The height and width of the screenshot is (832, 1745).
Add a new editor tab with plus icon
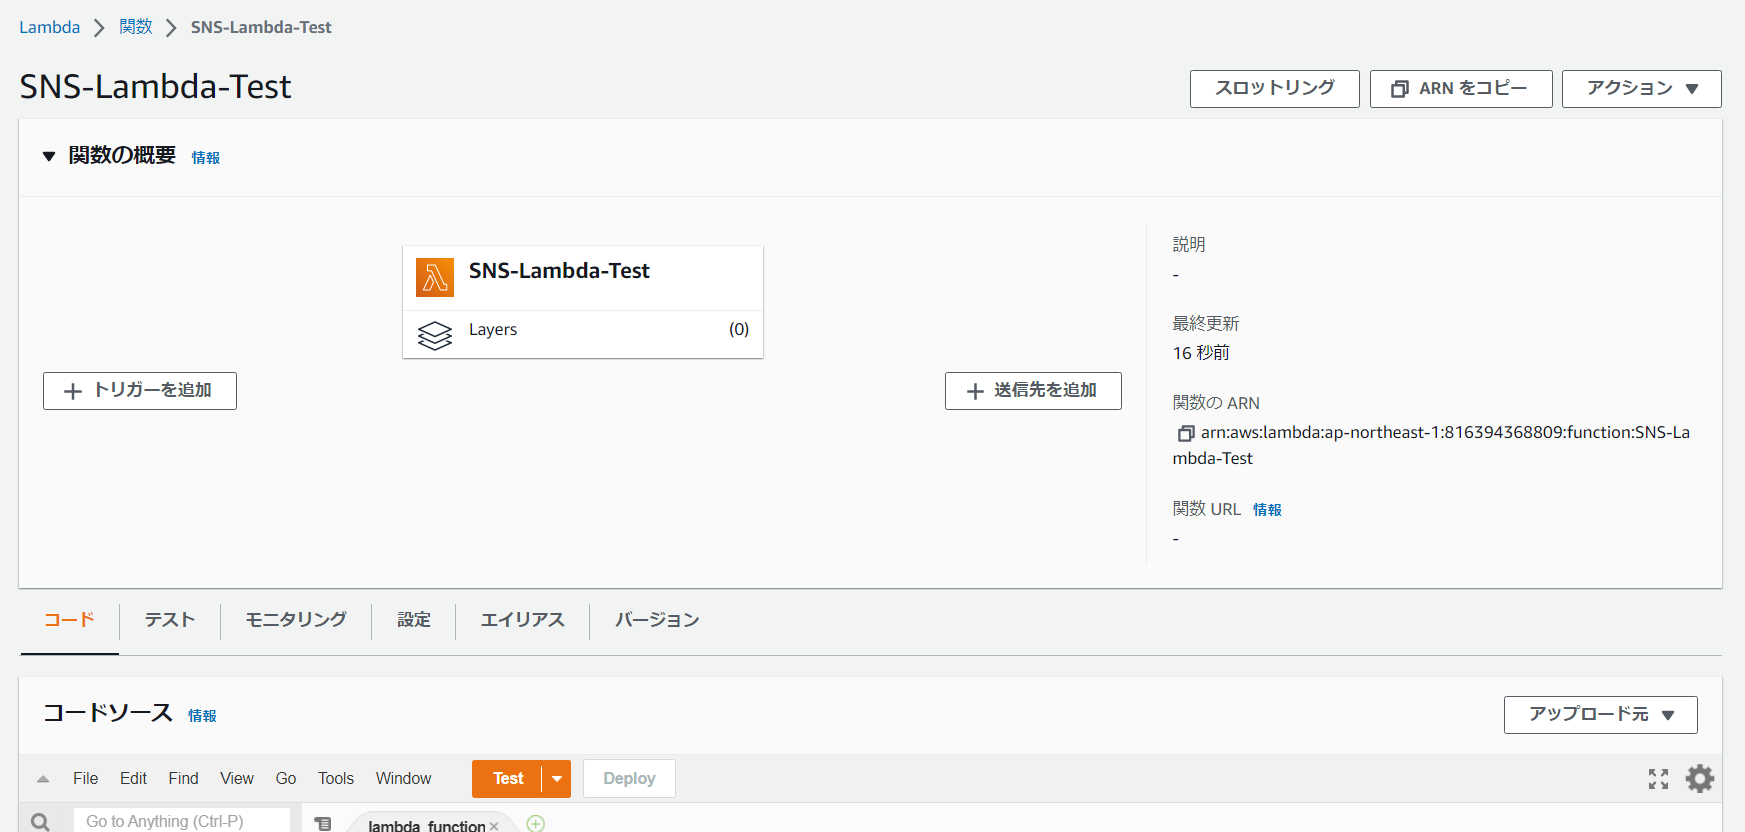[x=536, y=824]
